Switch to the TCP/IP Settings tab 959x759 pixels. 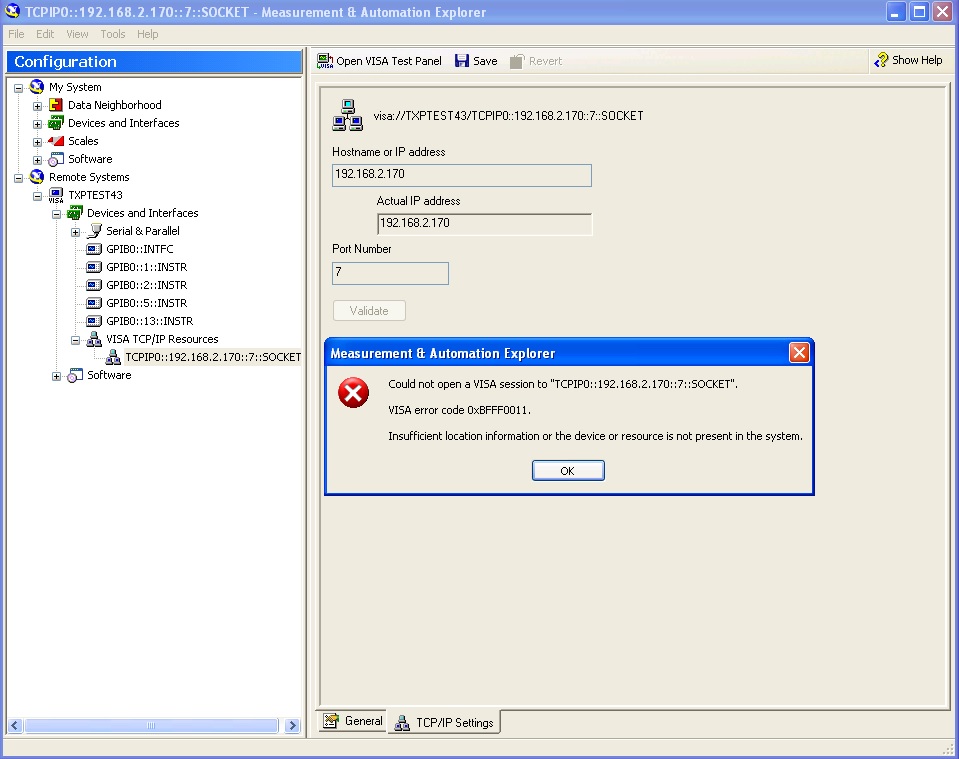(445, 722)
